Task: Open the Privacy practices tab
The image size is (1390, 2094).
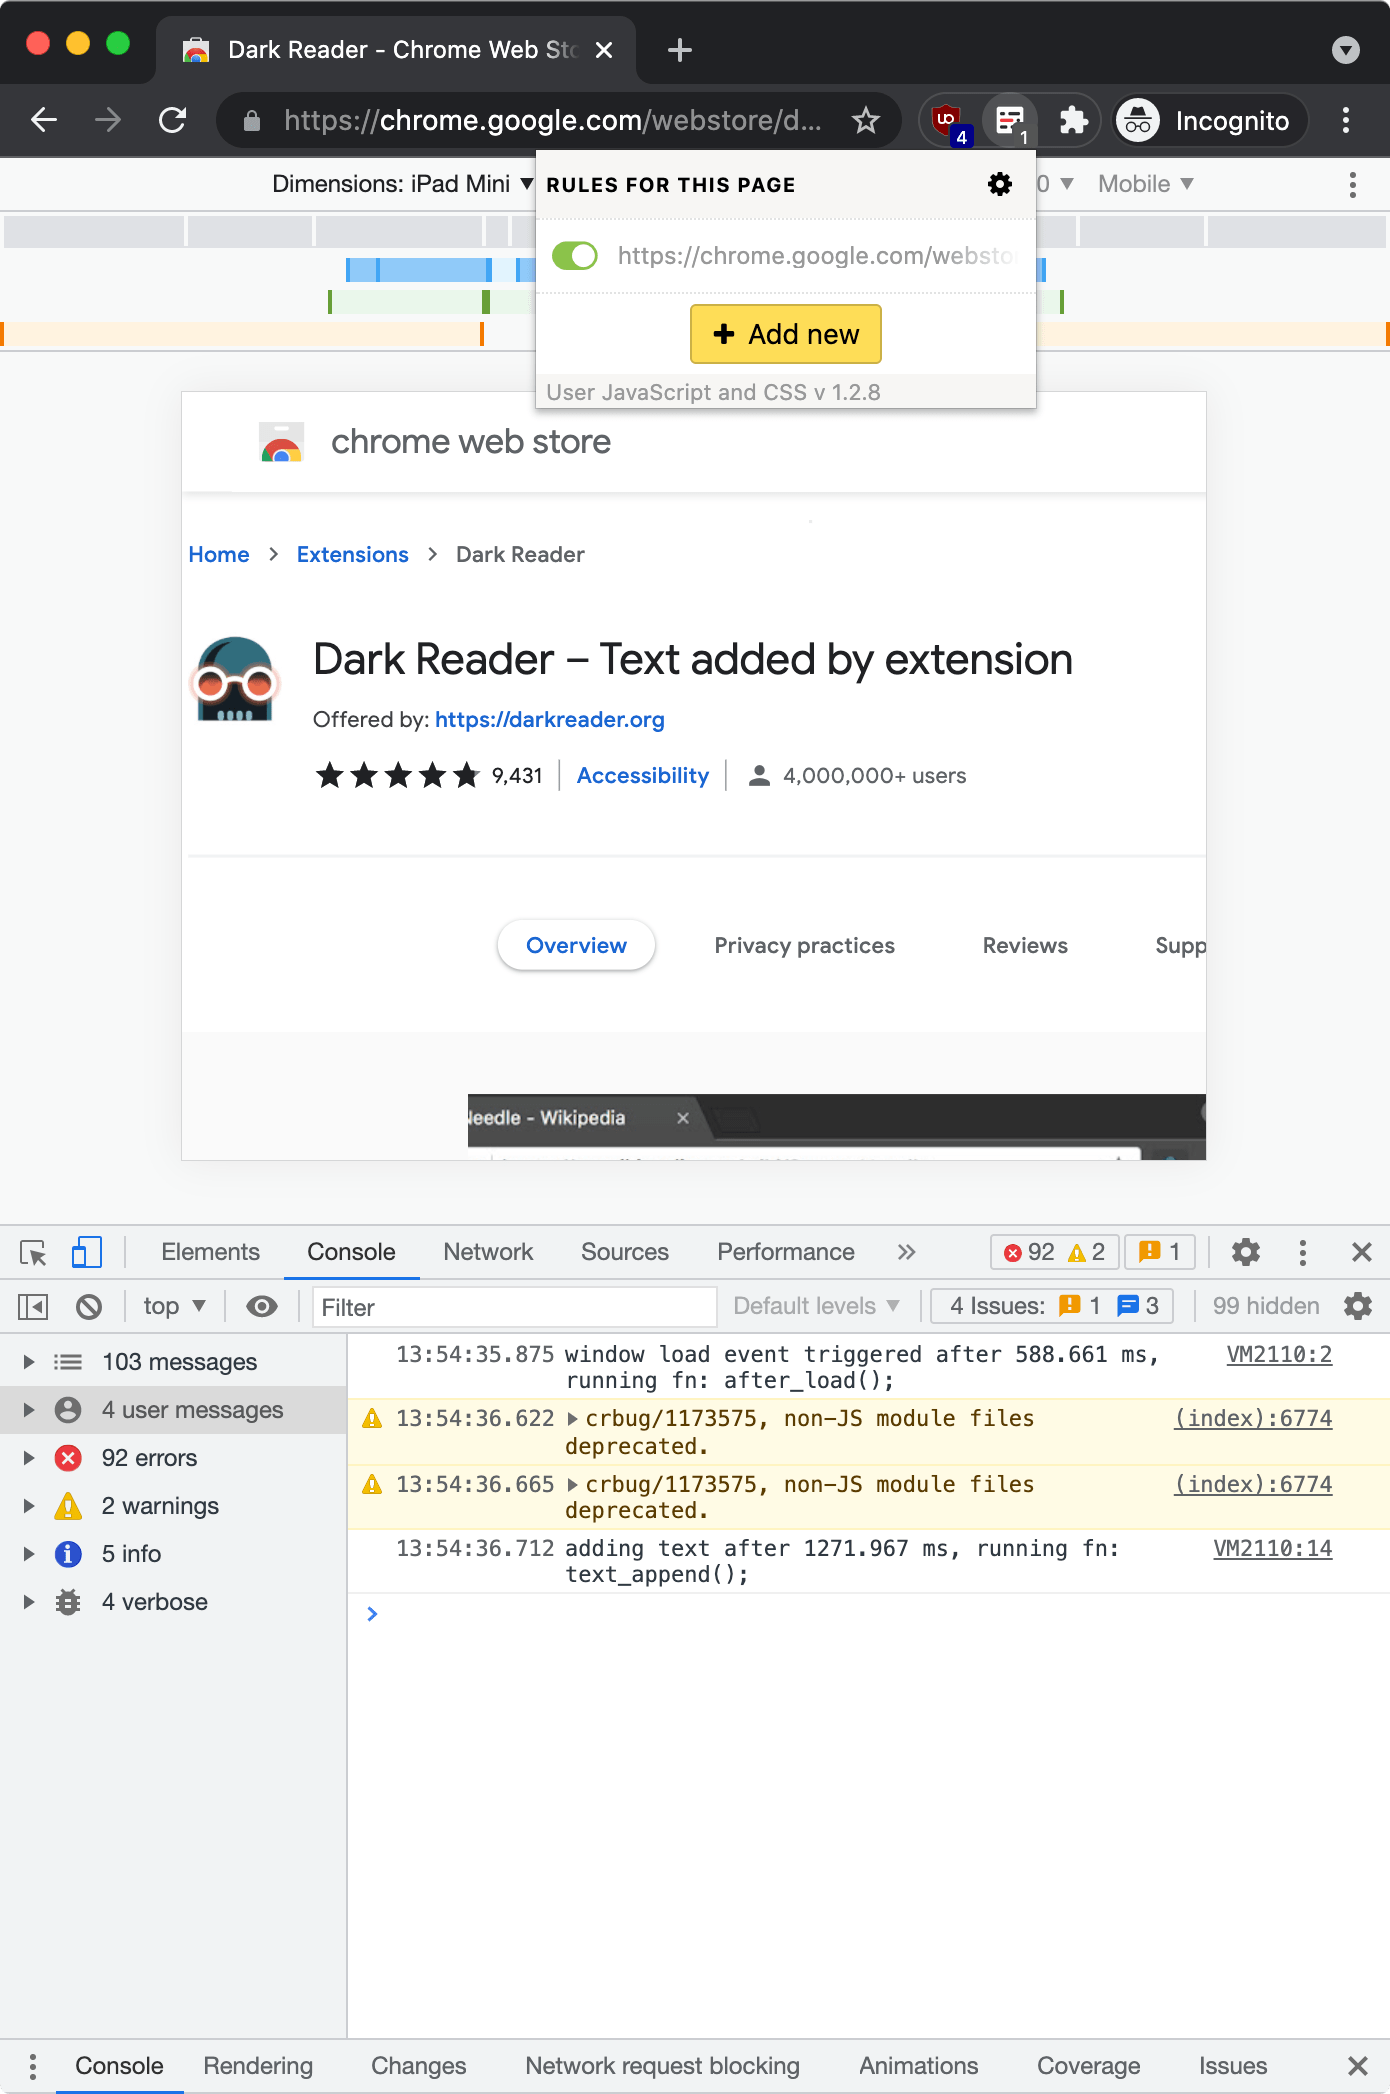Action: click(804, 946)
